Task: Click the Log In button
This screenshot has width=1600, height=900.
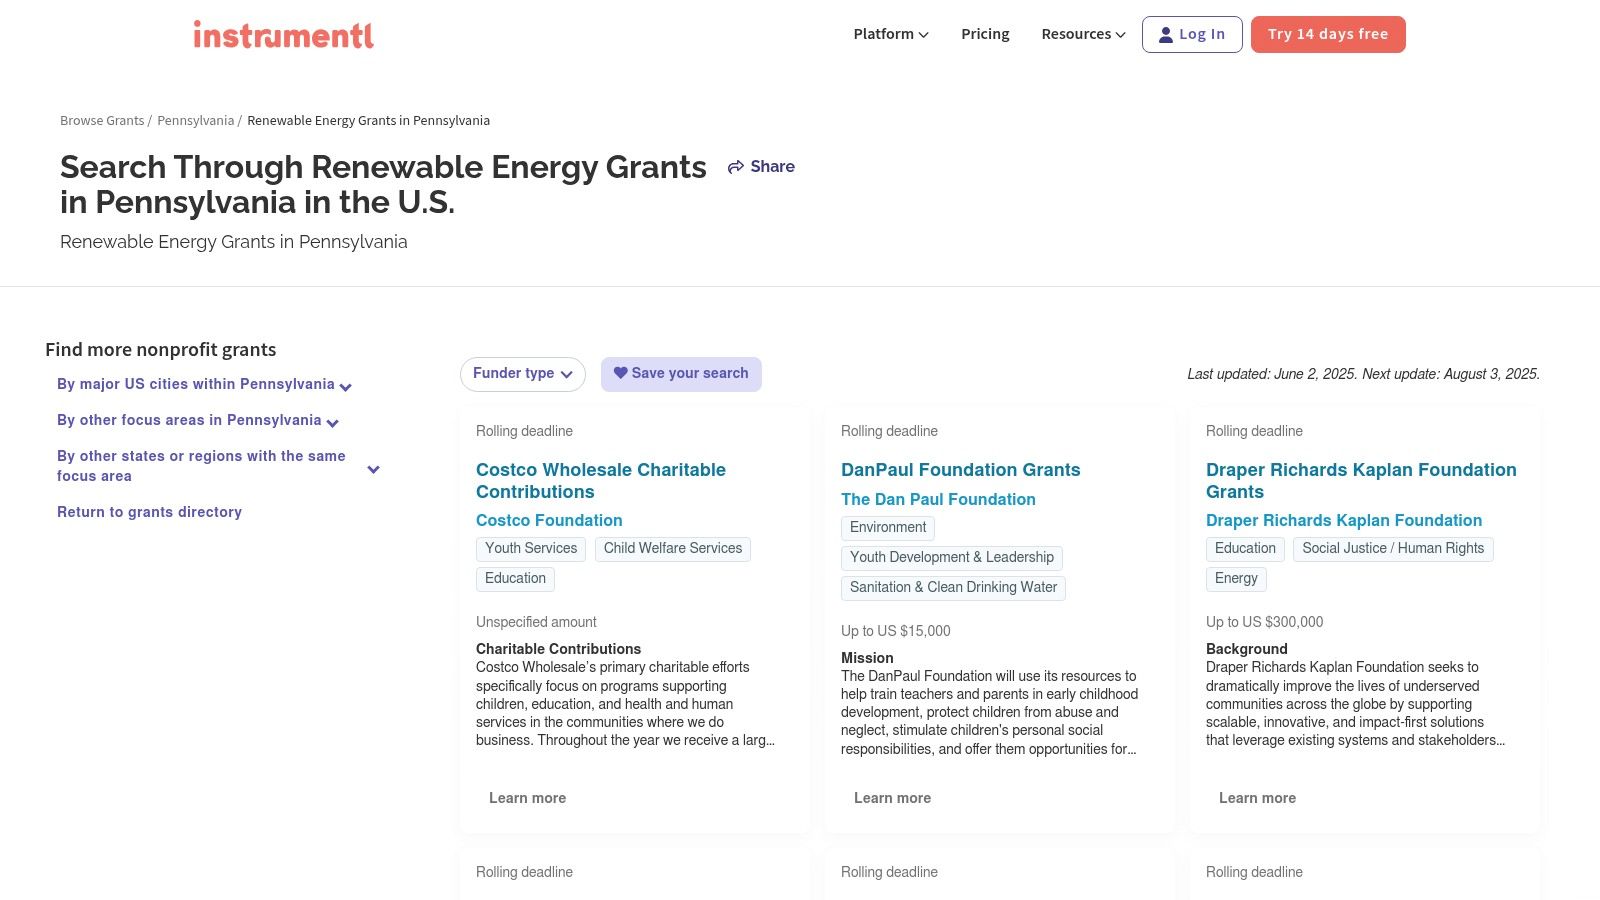Action: [1192, 33]
